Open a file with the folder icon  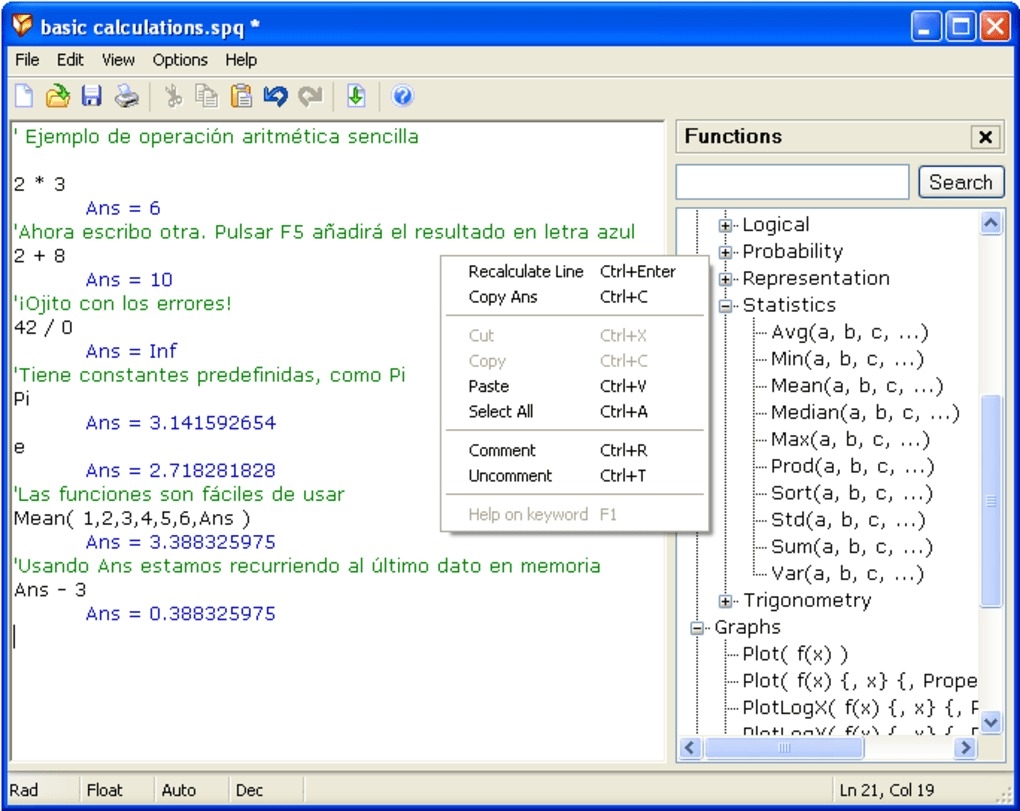58,96
